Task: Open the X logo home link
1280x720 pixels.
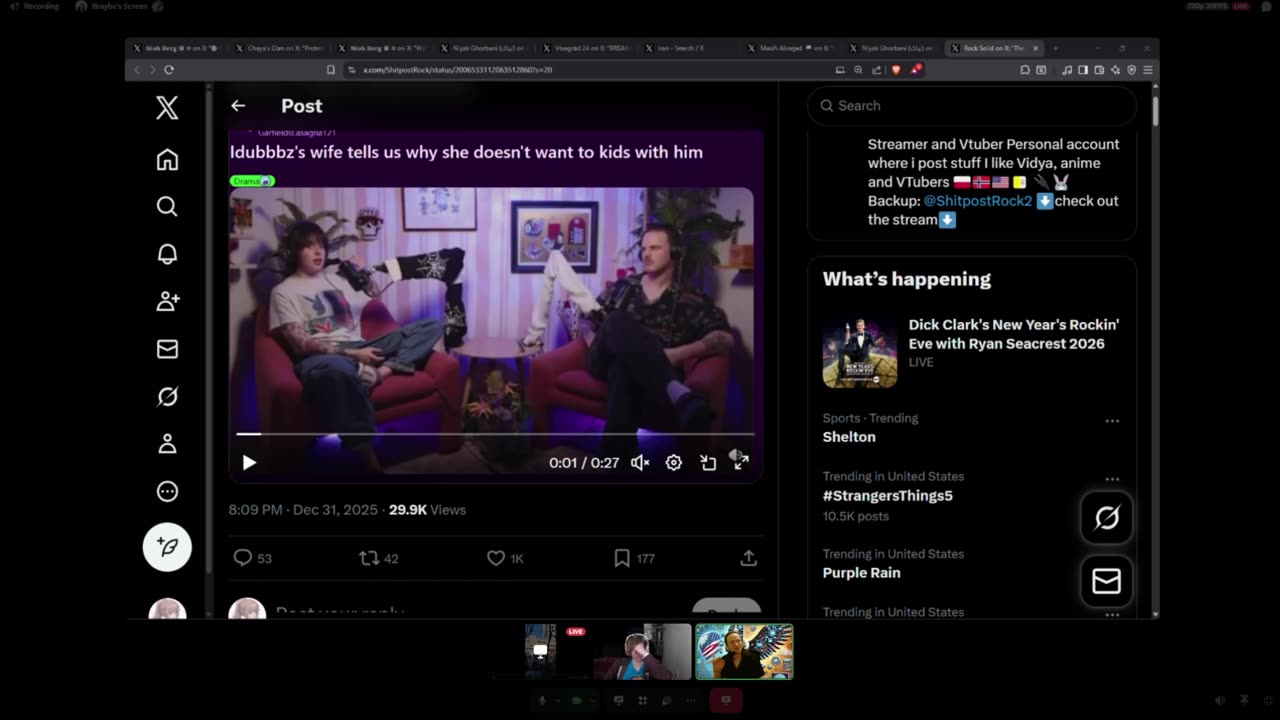Action: pyautogui.click(x=167, y=108)
